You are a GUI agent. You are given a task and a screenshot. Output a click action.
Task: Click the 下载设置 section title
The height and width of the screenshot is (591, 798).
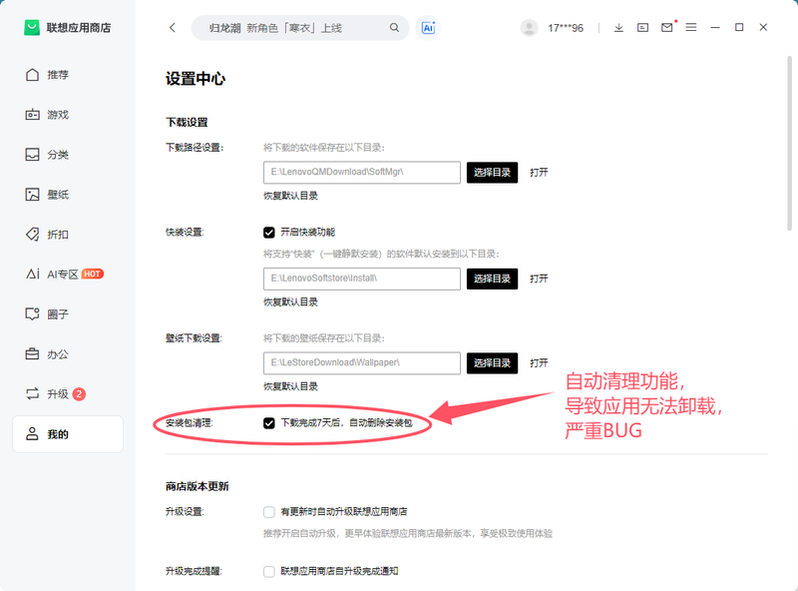click(x=187, y=122)
